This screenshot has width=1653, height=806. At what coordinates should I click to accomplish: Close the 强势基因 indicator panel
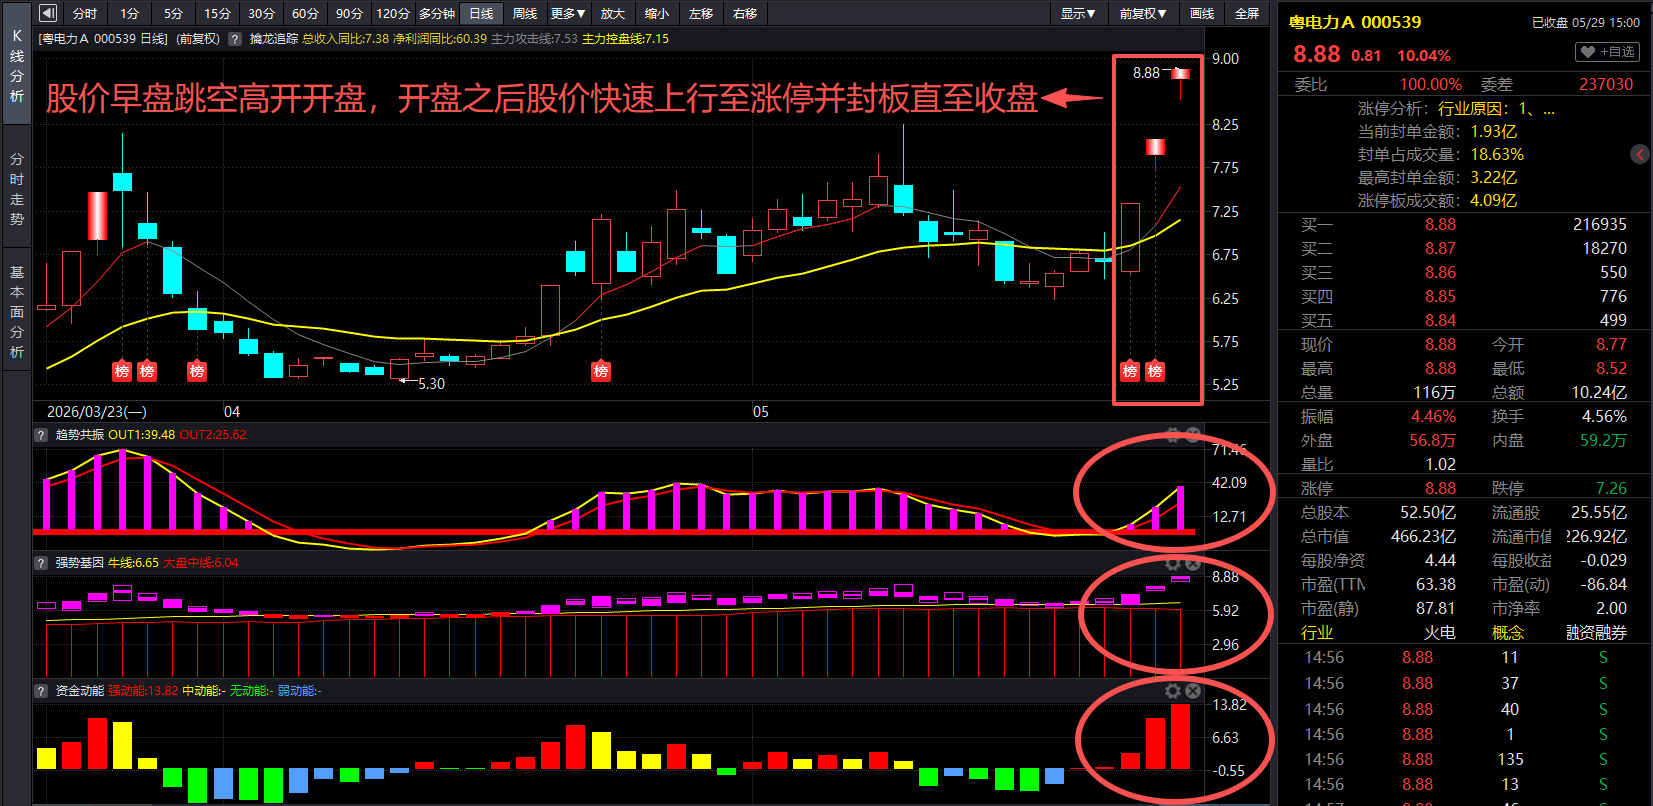tap(1193, 563)
